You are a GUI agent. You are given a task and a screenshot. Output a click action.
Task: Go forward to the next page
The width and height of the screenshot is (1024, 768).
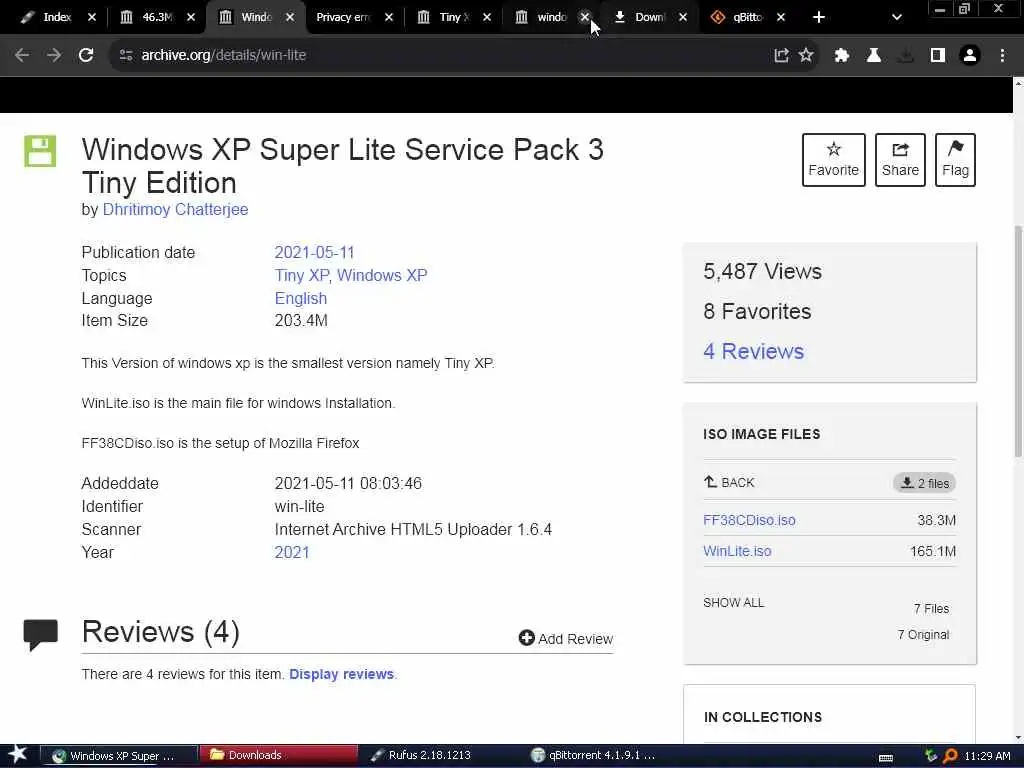54,56
